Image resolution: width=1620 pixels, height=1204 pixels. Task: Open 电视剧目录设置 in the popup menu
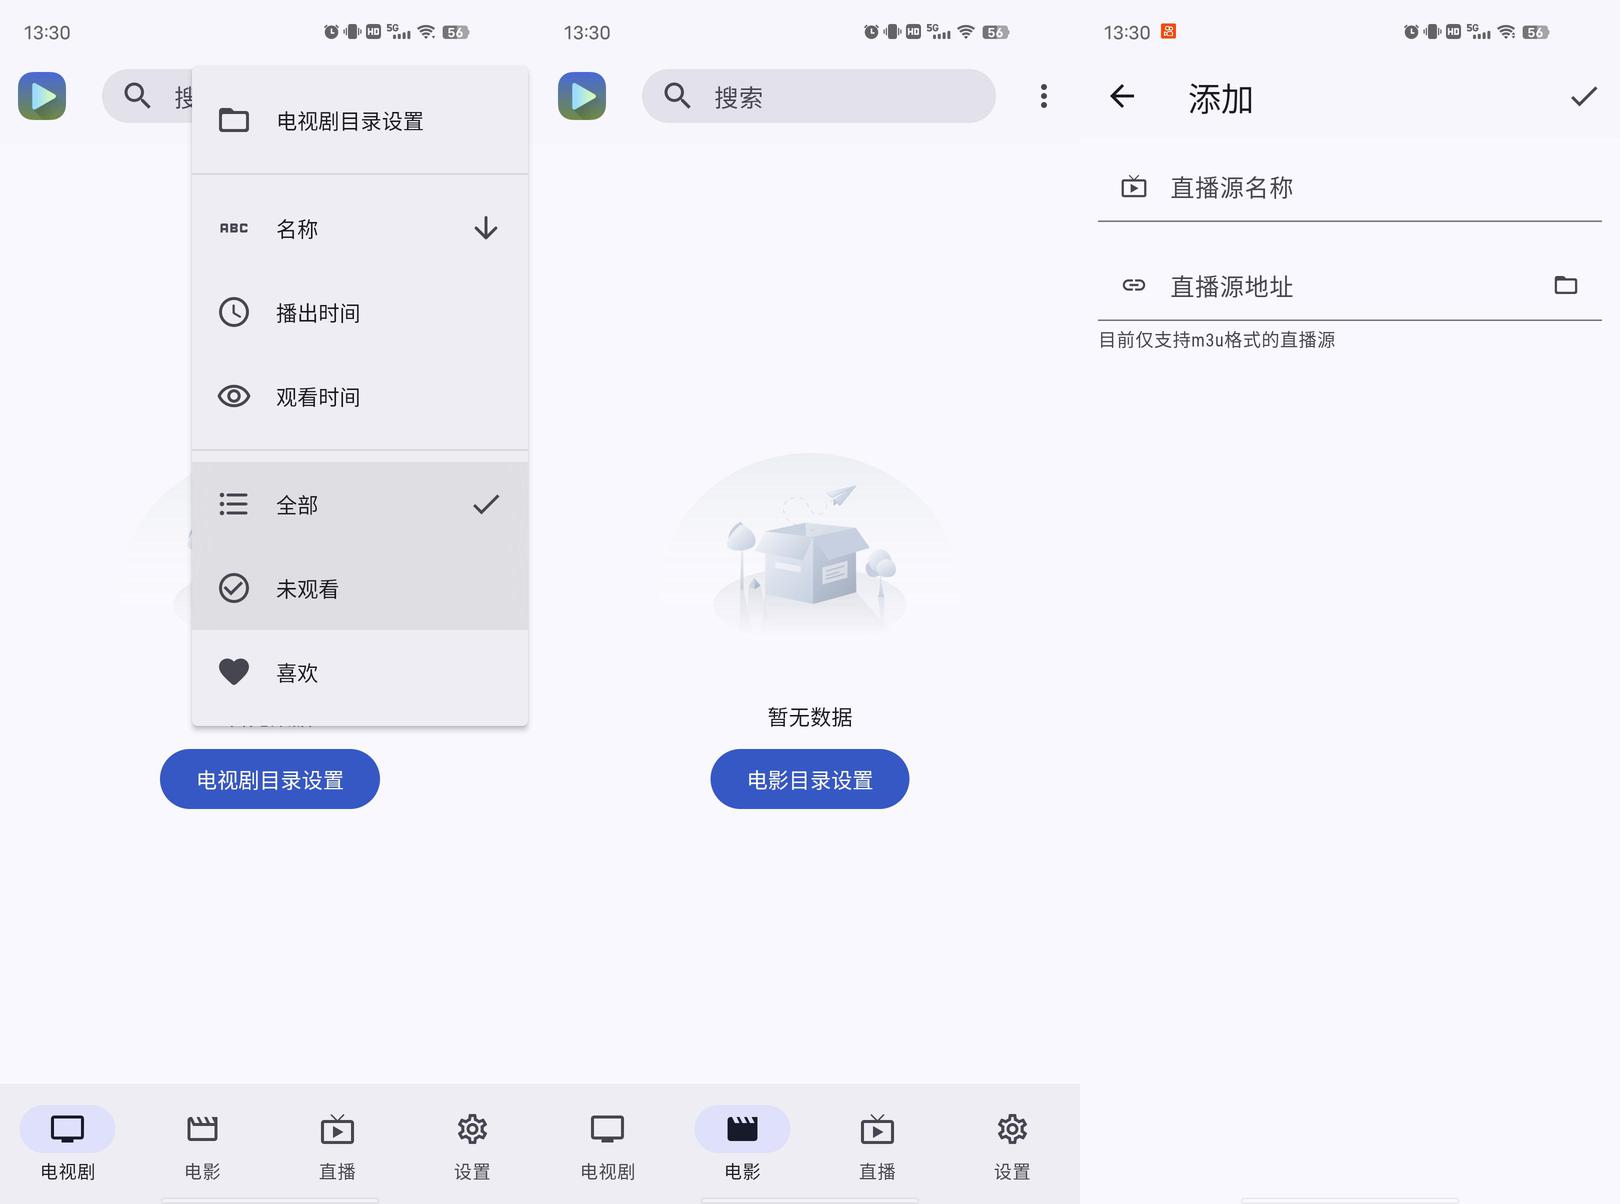tap(360, 121)
